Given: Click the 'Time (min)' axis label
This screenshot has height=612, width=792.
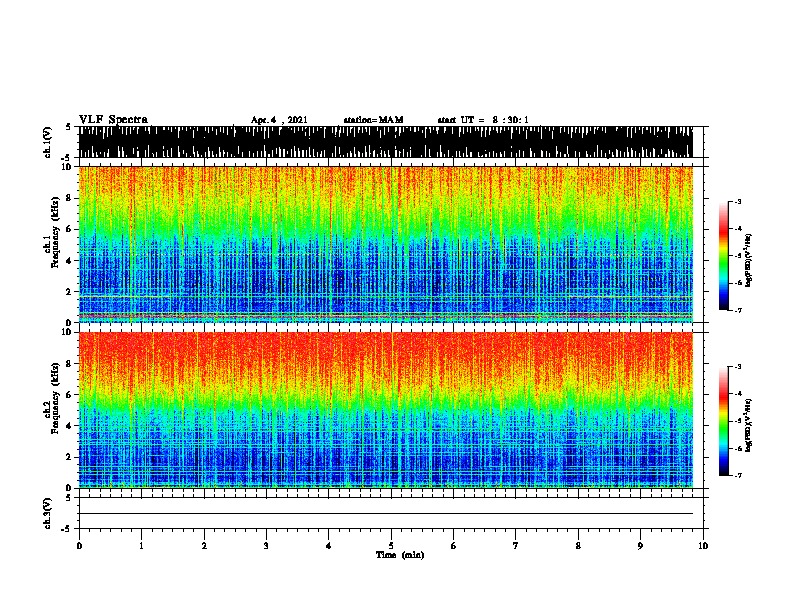Looking at the screenshot, I should pyautogui.click(x=400, y=555).
